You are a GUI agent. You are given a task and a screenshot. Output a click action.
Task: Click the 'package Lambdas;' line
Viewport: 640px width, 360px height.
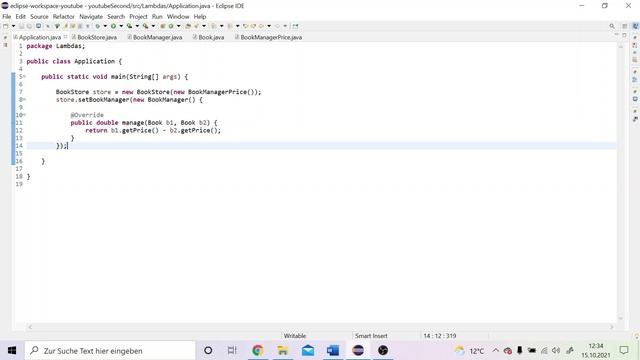point(56,46)
